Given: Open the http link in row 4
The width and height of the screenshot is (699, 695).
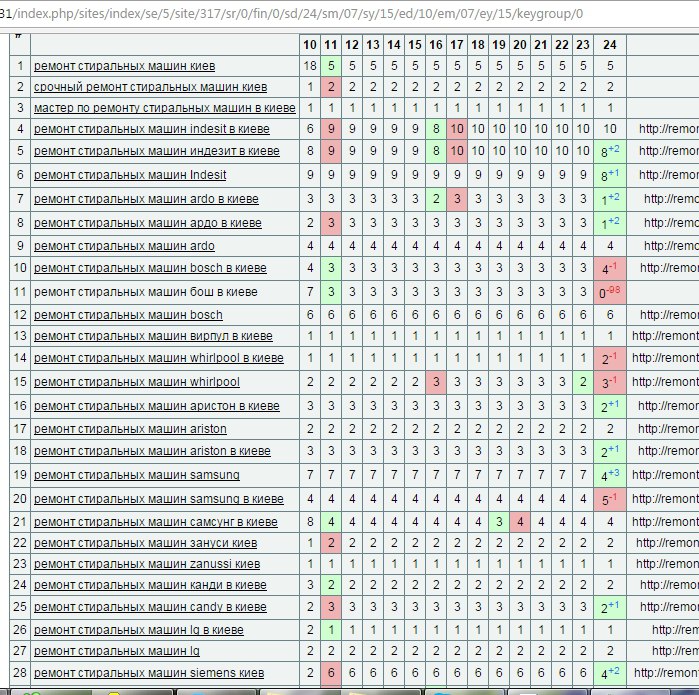Looking at the screenshot, I should coord(669,129).
